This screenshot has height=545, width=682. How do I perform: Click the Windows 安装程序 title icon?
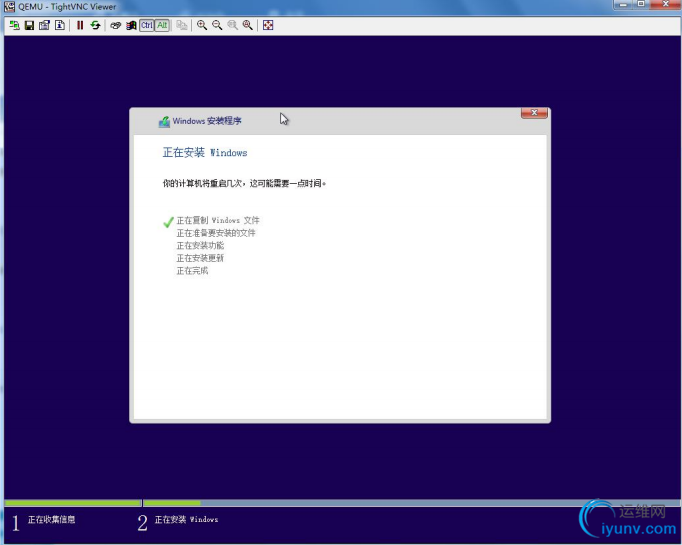click(x=164, y=121)
